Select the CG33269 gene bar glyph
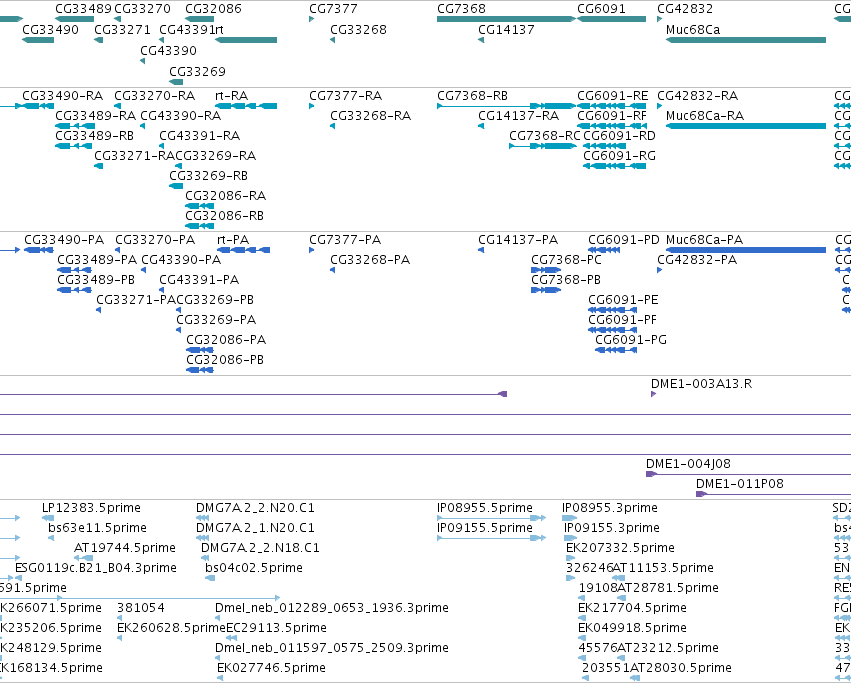Viewport: 851px width, 683px height. coord(176,82)
